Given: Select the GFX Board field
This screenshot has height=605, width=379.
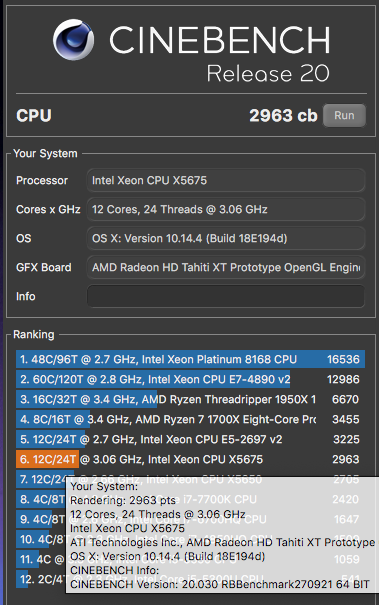Looking at the screenshot, I should point(226,267).
